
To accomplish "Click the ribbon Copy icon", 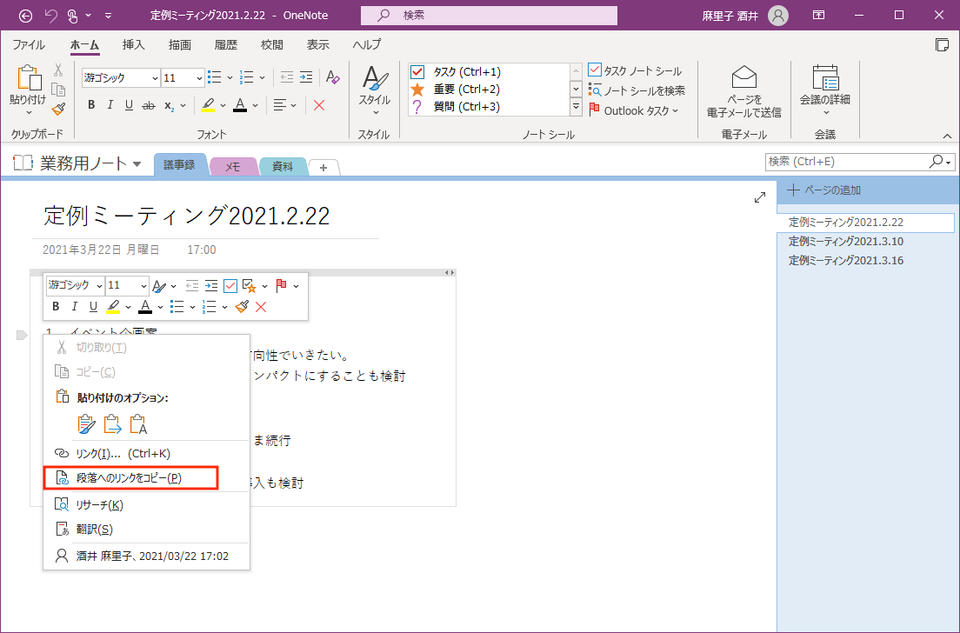I will tap(58, 90).
